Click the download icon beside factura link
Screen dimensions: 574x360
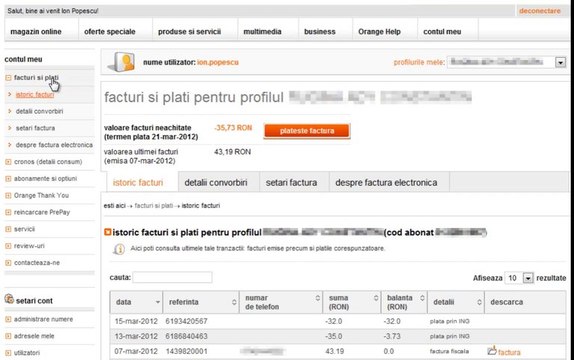pyautogui.click(x=492, y=351)
